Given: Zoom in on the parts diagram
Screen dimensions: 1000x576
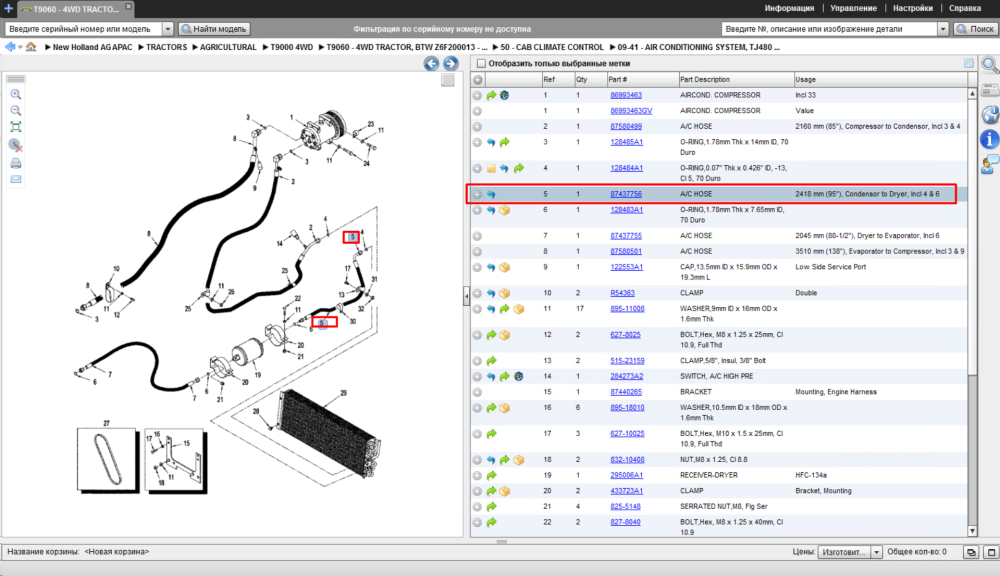Looking at the screenshot, I should 16,94.
